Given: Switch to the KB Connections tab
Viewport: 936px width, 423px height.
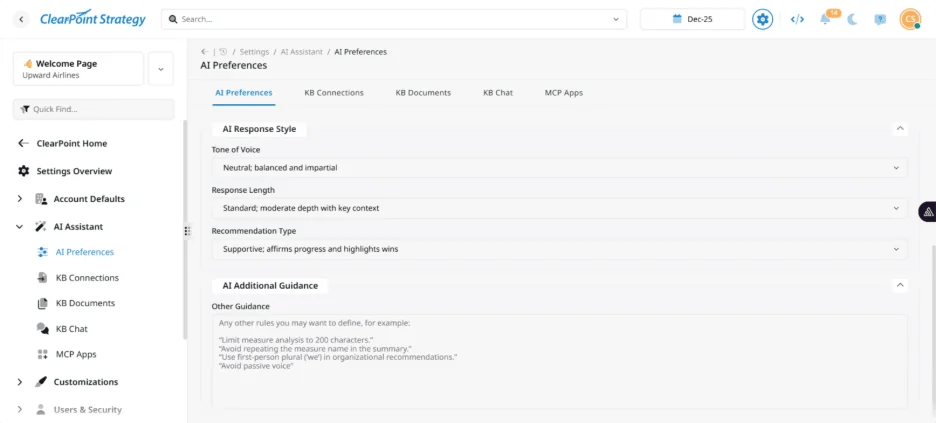Looking at the screenshot, I should 334,92.
